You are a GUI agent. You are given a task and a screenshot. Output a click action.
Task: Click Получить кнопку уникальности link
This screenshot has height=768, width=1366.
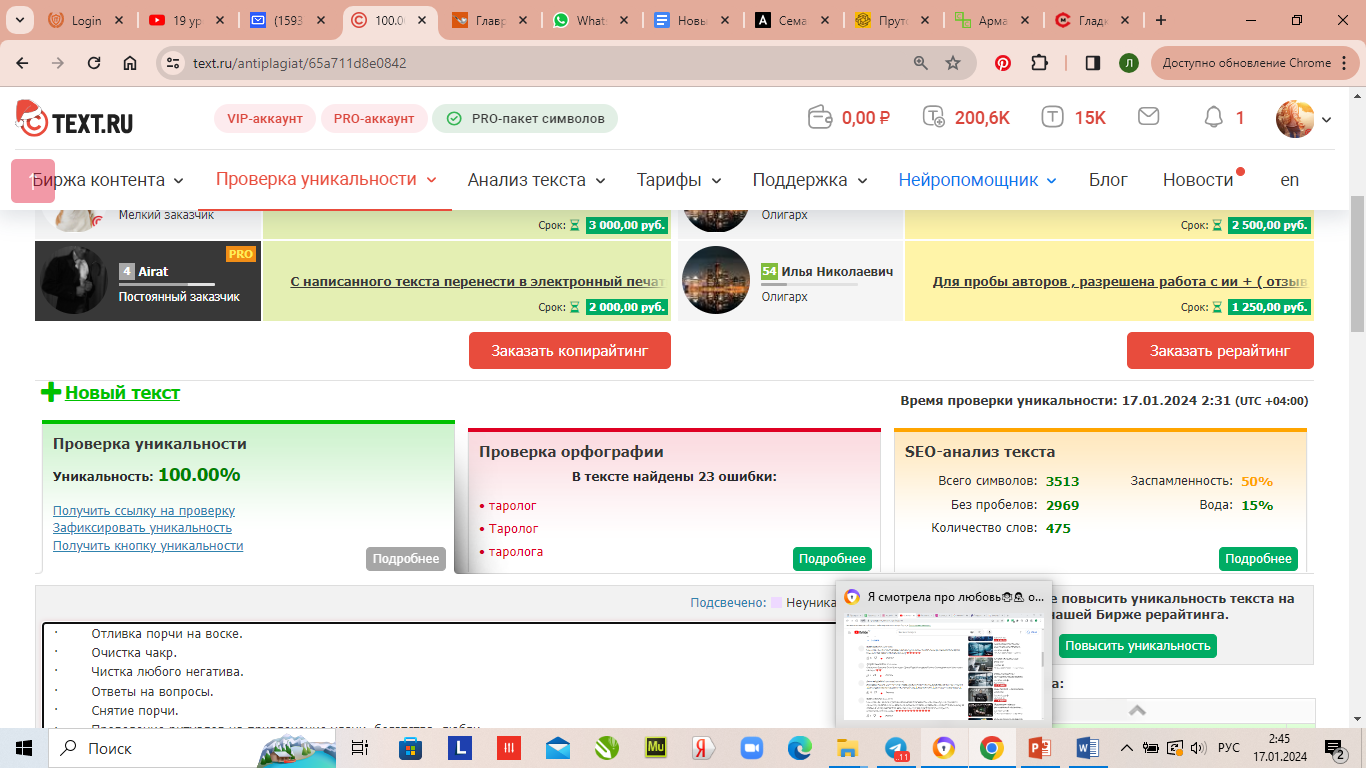click(148, 545)
